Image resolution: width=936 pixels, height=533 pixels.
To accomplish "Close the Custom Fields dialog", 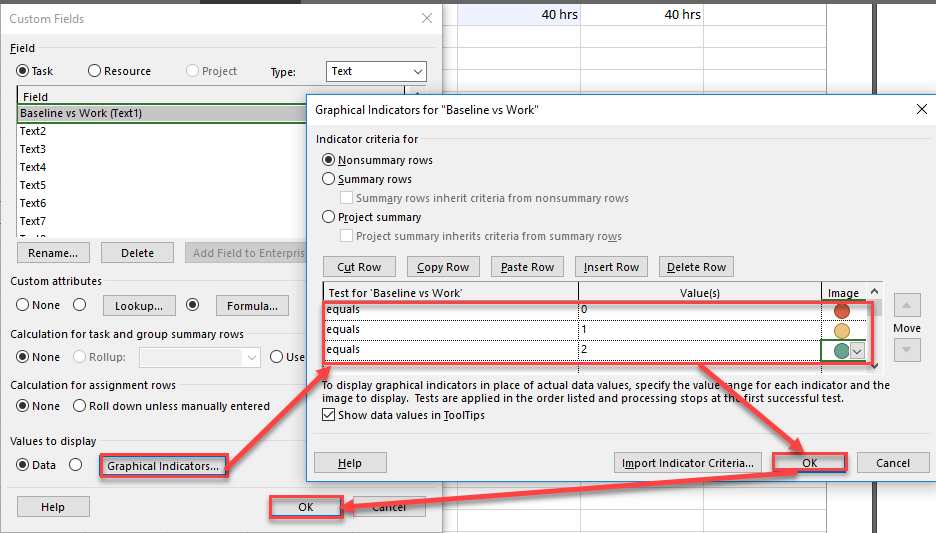I will point(427,18).
